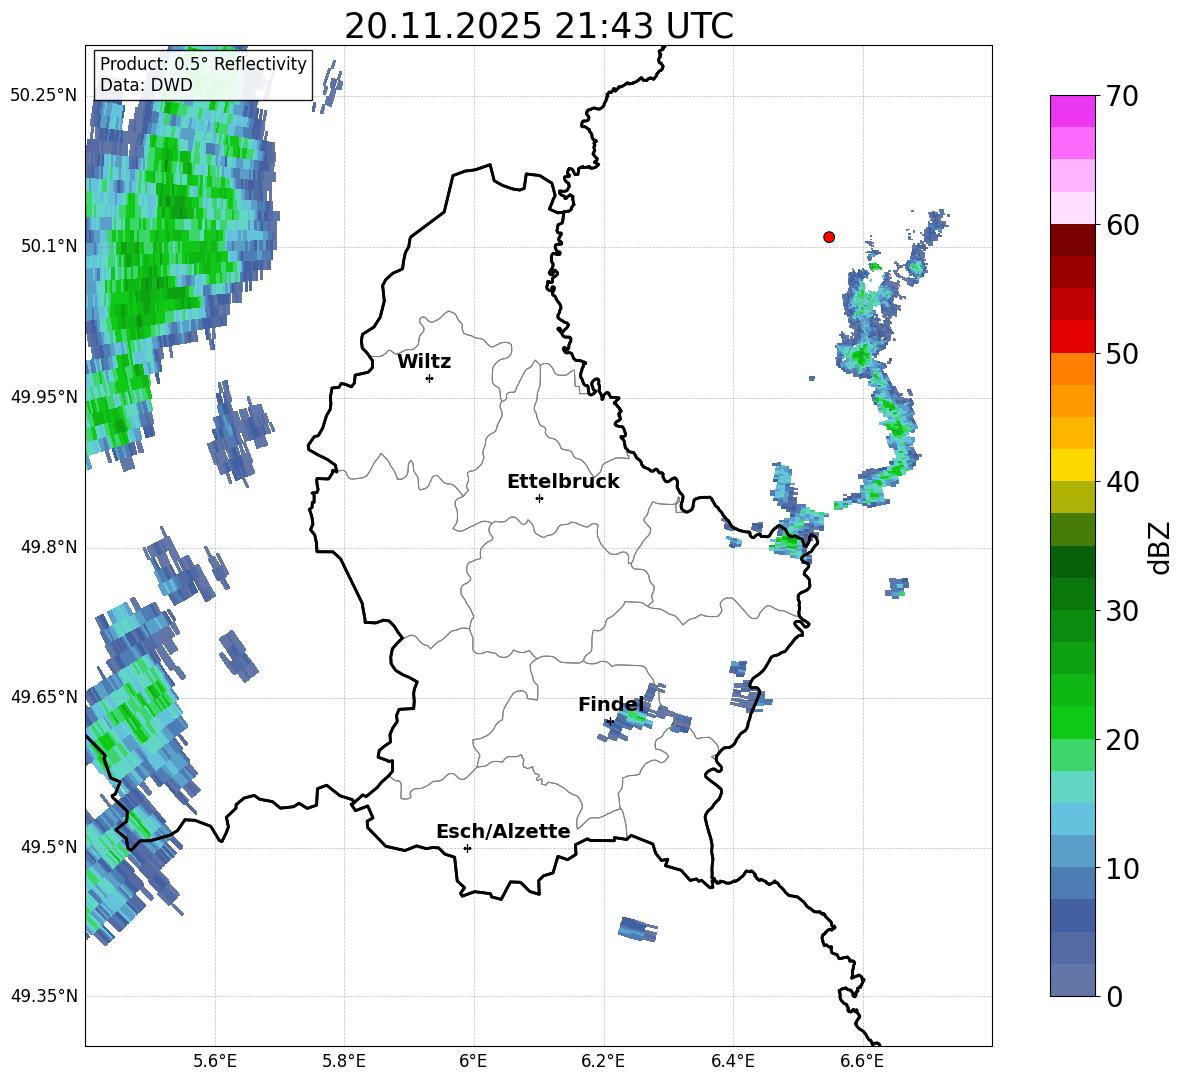
Task: Click the 30 value on colorbar
Action: click(1122, 611)
